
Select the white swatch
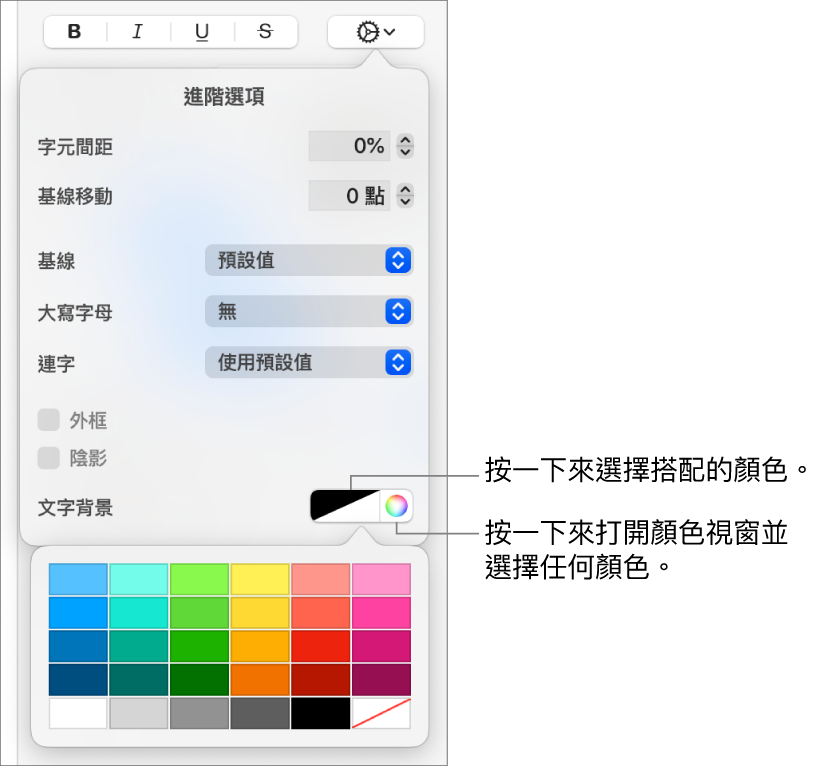[78, 713]
